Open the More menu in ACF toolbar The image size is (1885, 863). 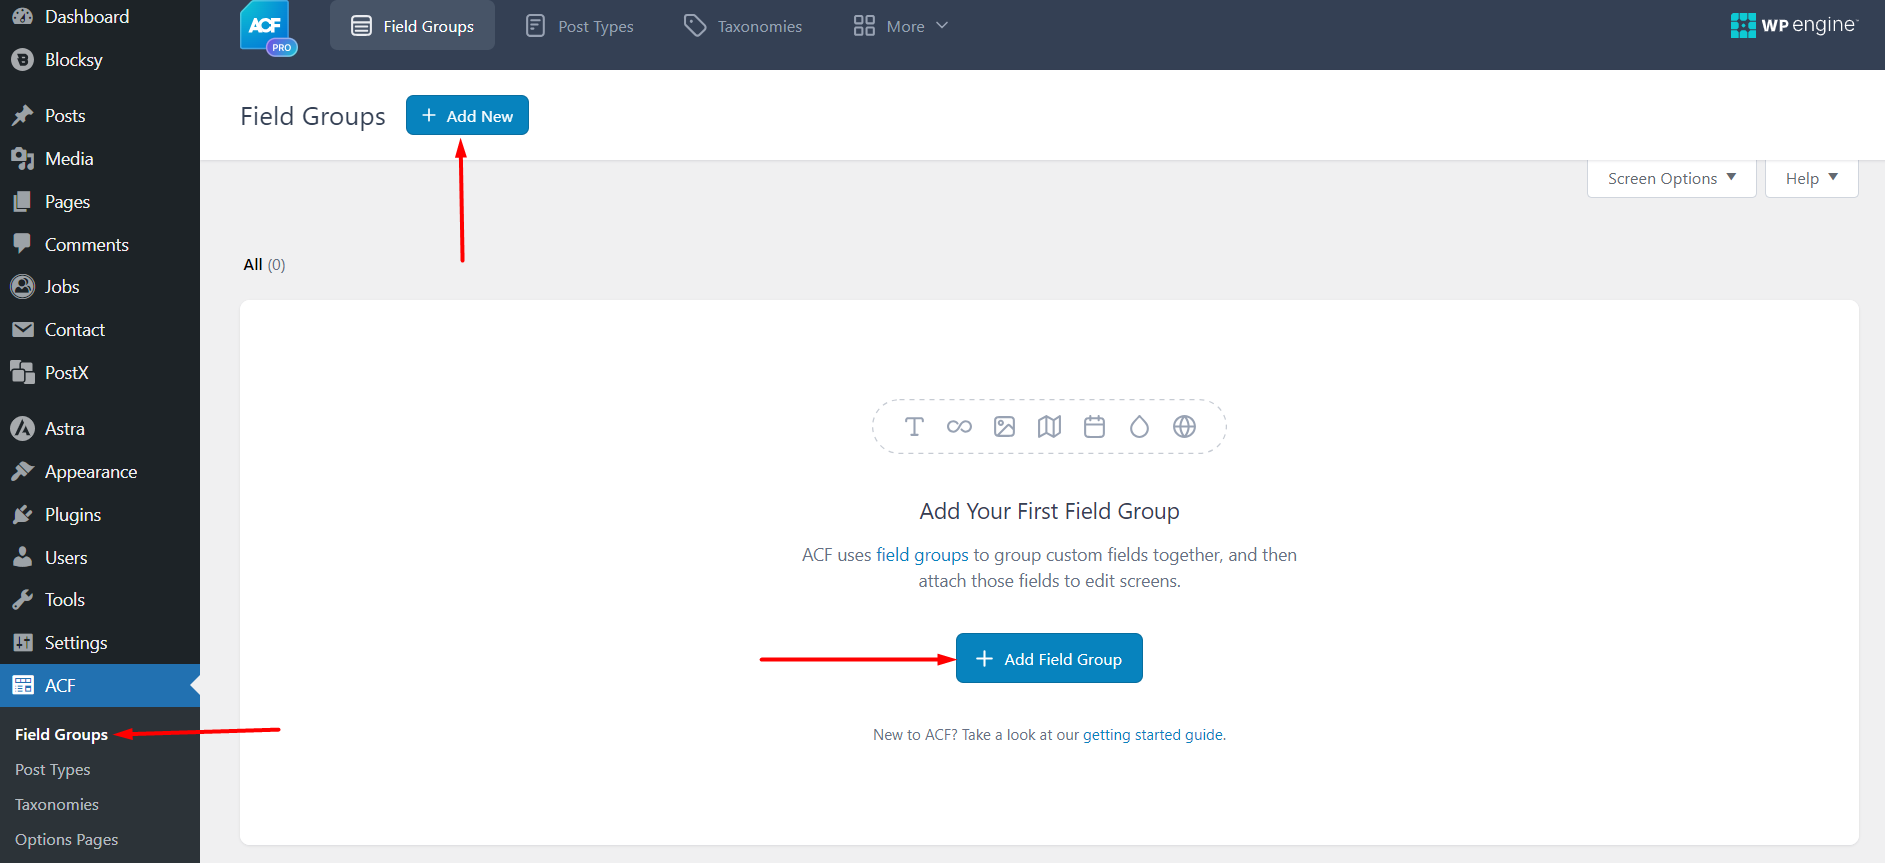click(900, 26)
